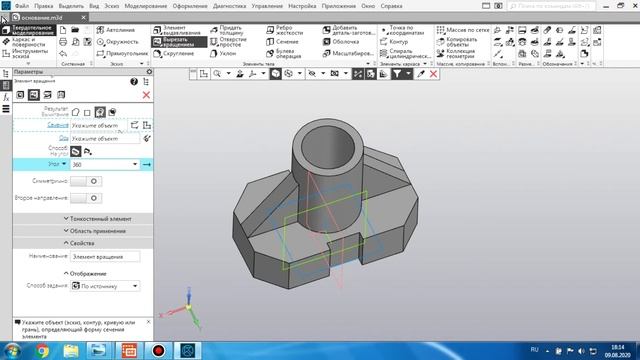Click the Ось link in parameters

tap(63, 138)
